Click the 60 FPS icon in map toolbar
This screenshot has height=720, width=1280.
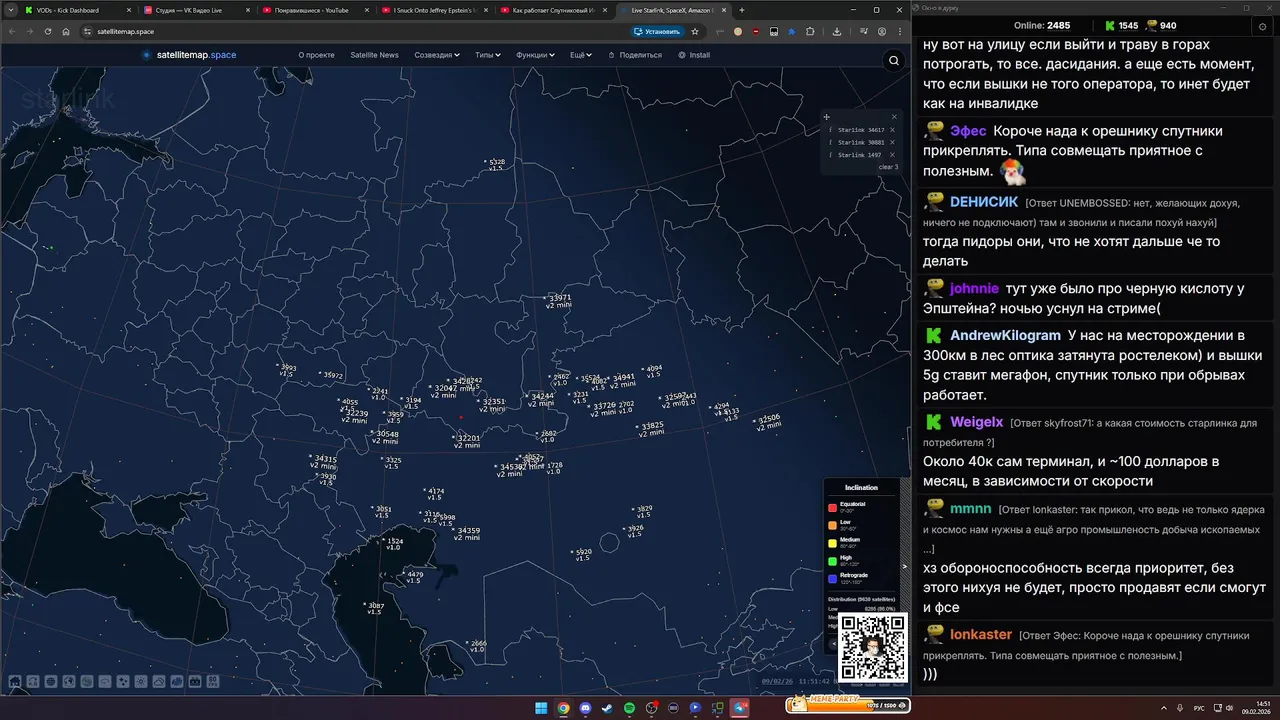tap(213, 681)
